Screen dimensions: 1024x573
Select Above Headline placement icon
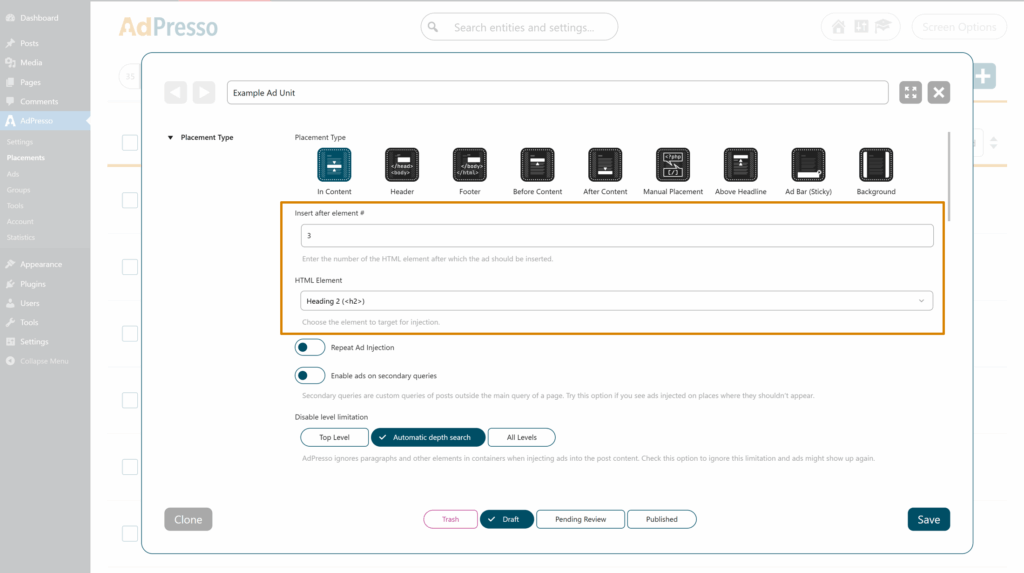(x=740, y=165)
